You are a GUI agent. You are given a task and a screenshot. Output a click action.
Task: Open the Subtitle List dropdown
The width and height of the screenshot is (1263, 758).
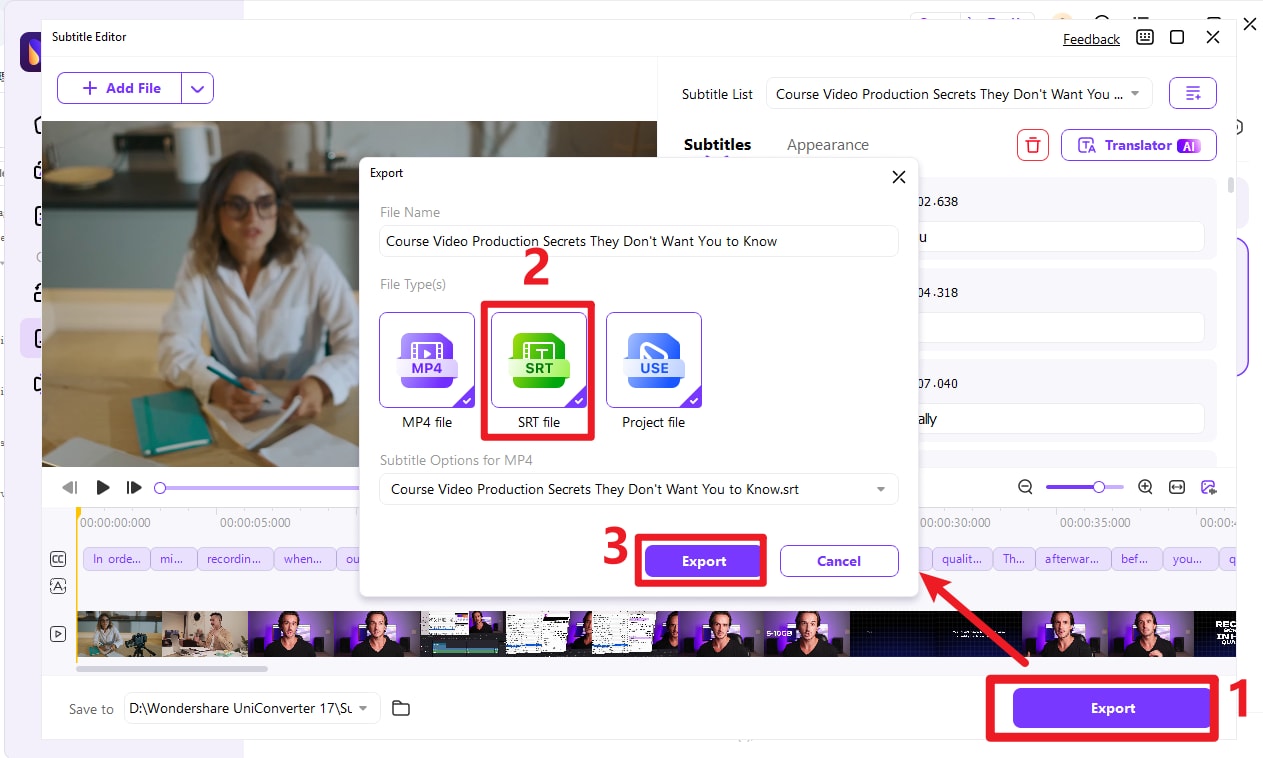[1134, 93]
